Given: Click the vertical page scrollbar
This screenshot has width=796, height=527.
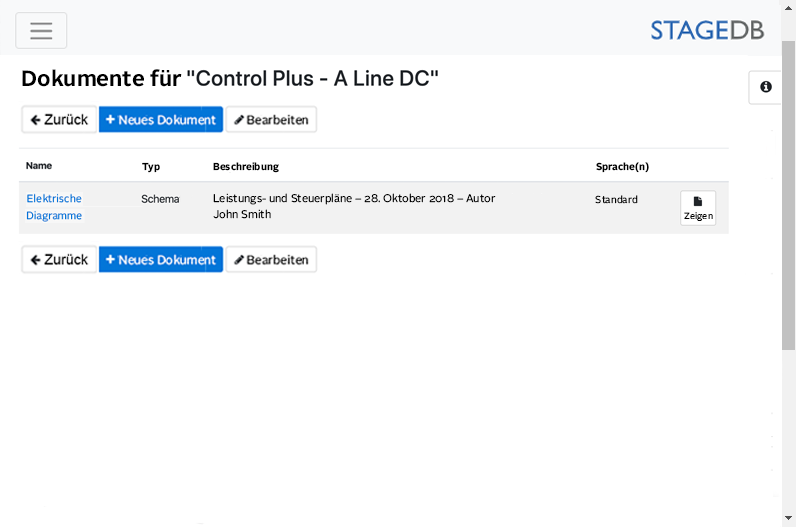Looking at the screenshot, I should click(788, 200).
